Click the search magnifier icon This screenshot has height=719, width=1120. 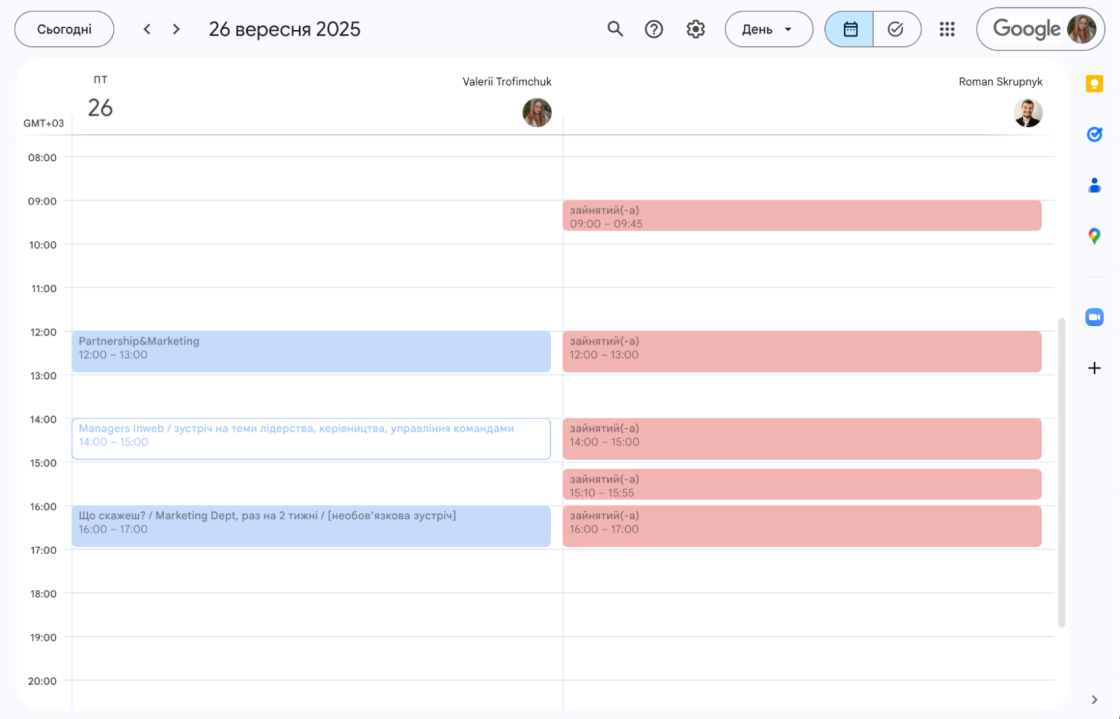point(615,29)
